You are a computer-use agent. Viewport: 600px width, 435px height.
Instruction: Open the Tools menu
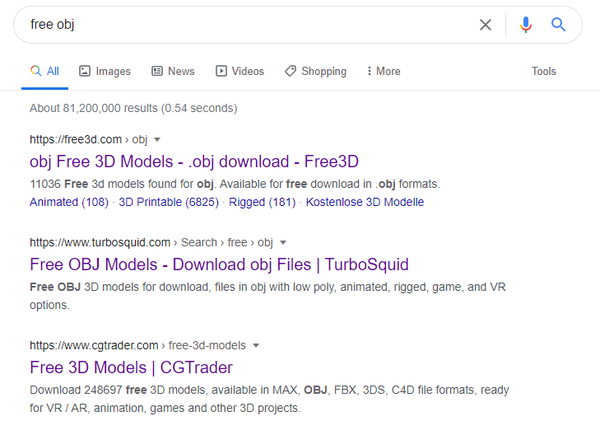pos(544,72)
